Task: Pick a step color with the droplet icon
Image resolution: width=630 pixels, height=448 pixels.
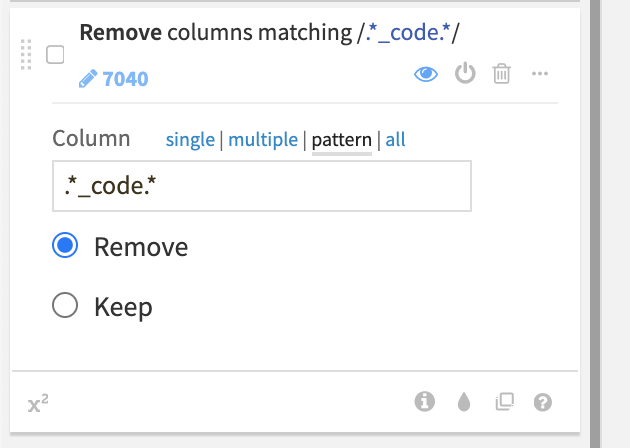Action: 464,402
